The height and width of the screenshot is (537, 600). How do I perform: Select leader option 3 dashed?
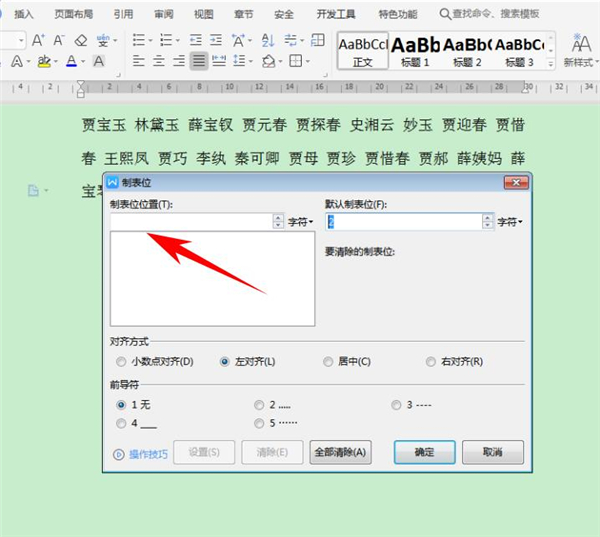click(396, 405)
